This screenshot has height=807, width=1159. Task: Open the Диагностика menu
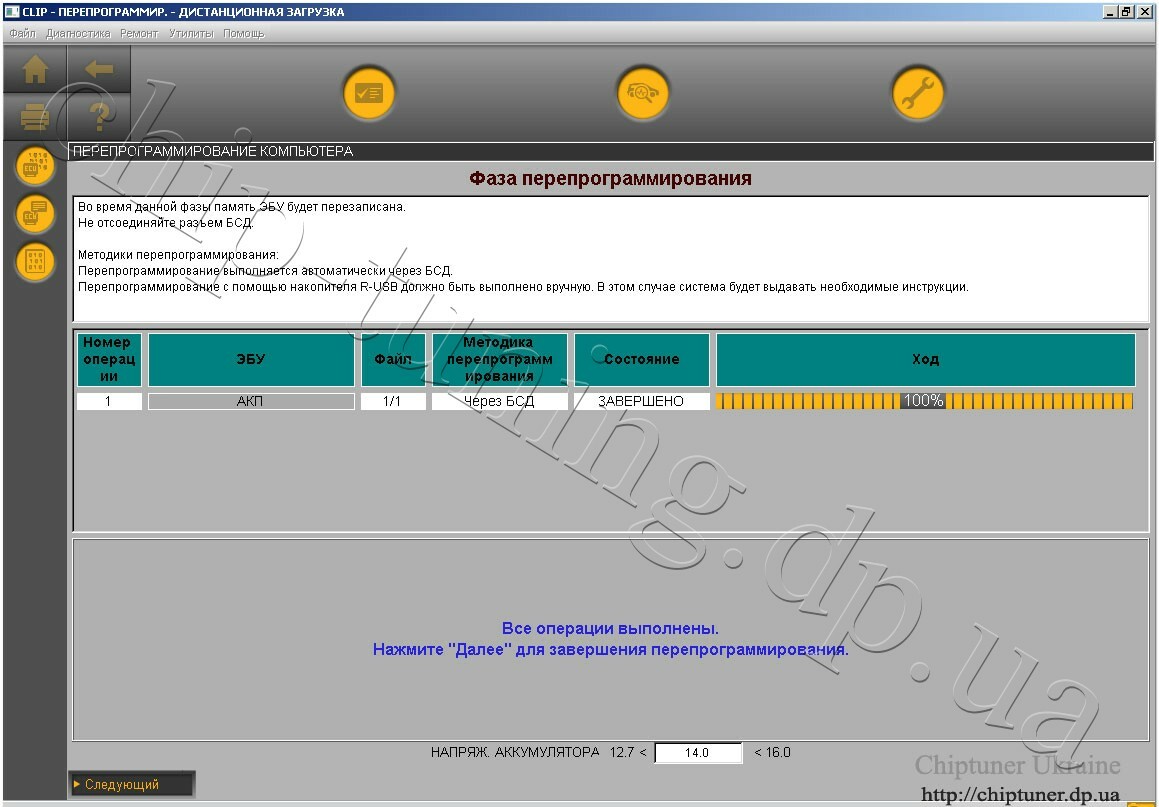pyautogui.click(x=78, y=33)
